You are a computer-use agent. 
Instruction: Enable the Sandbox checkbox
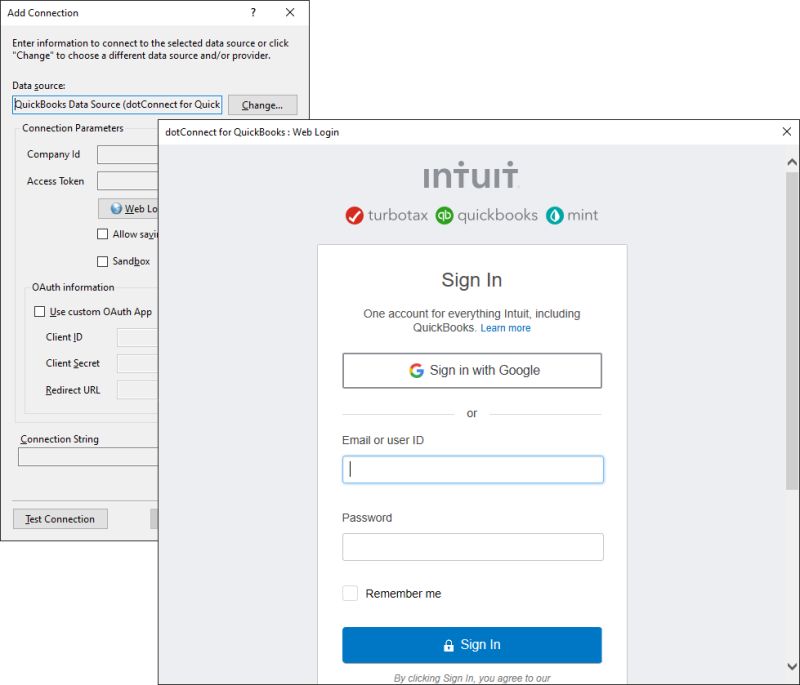[x=102, y=261]
